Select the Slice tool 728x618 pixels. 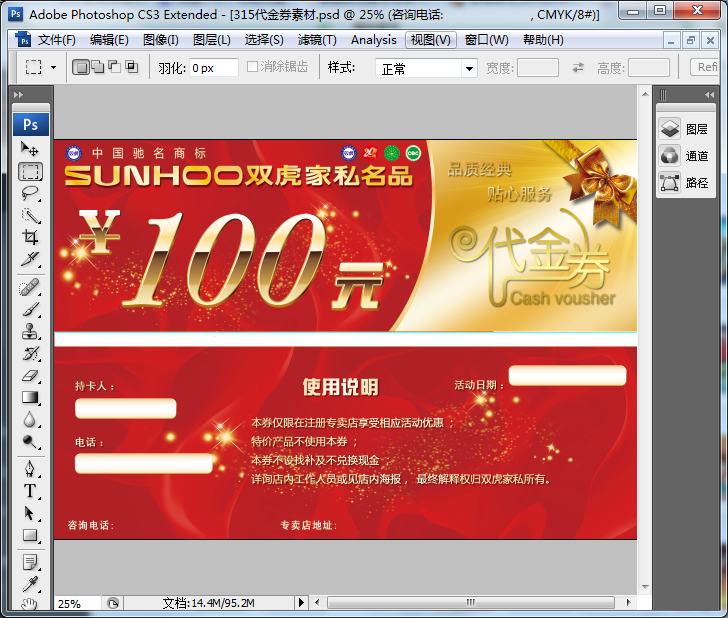30,259
